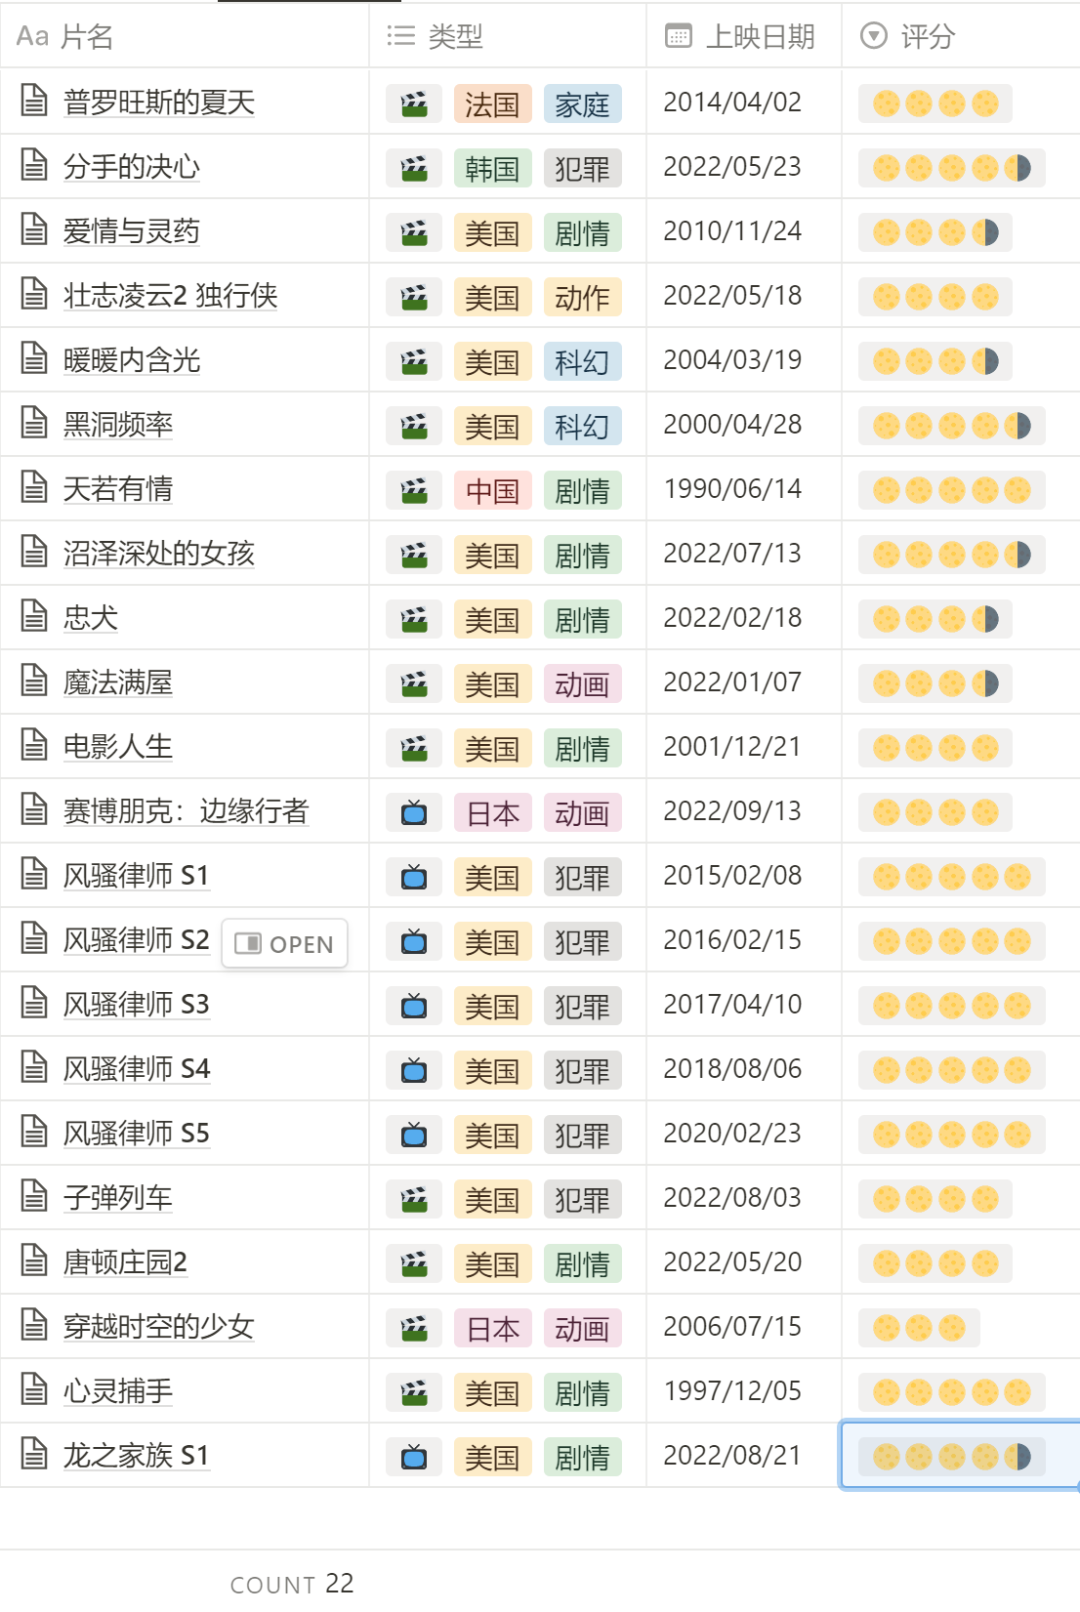The width and height of the screenshot is (1080, 1612).
Task: Open the 暖暖内含光 page
Action: [x=132, y=360]
